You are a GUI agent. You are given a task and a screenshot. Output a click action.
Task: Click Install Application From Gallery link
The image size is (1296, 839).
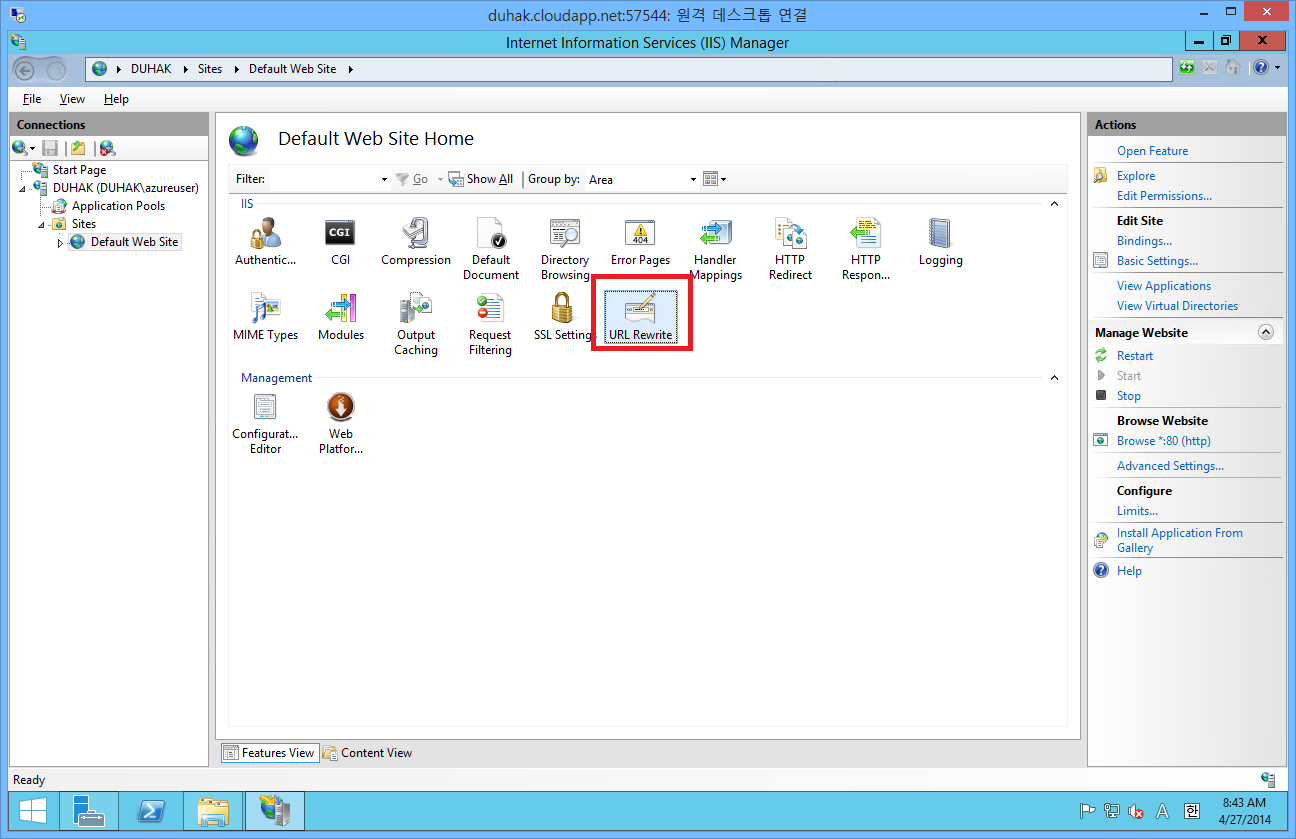point(1180,540)
